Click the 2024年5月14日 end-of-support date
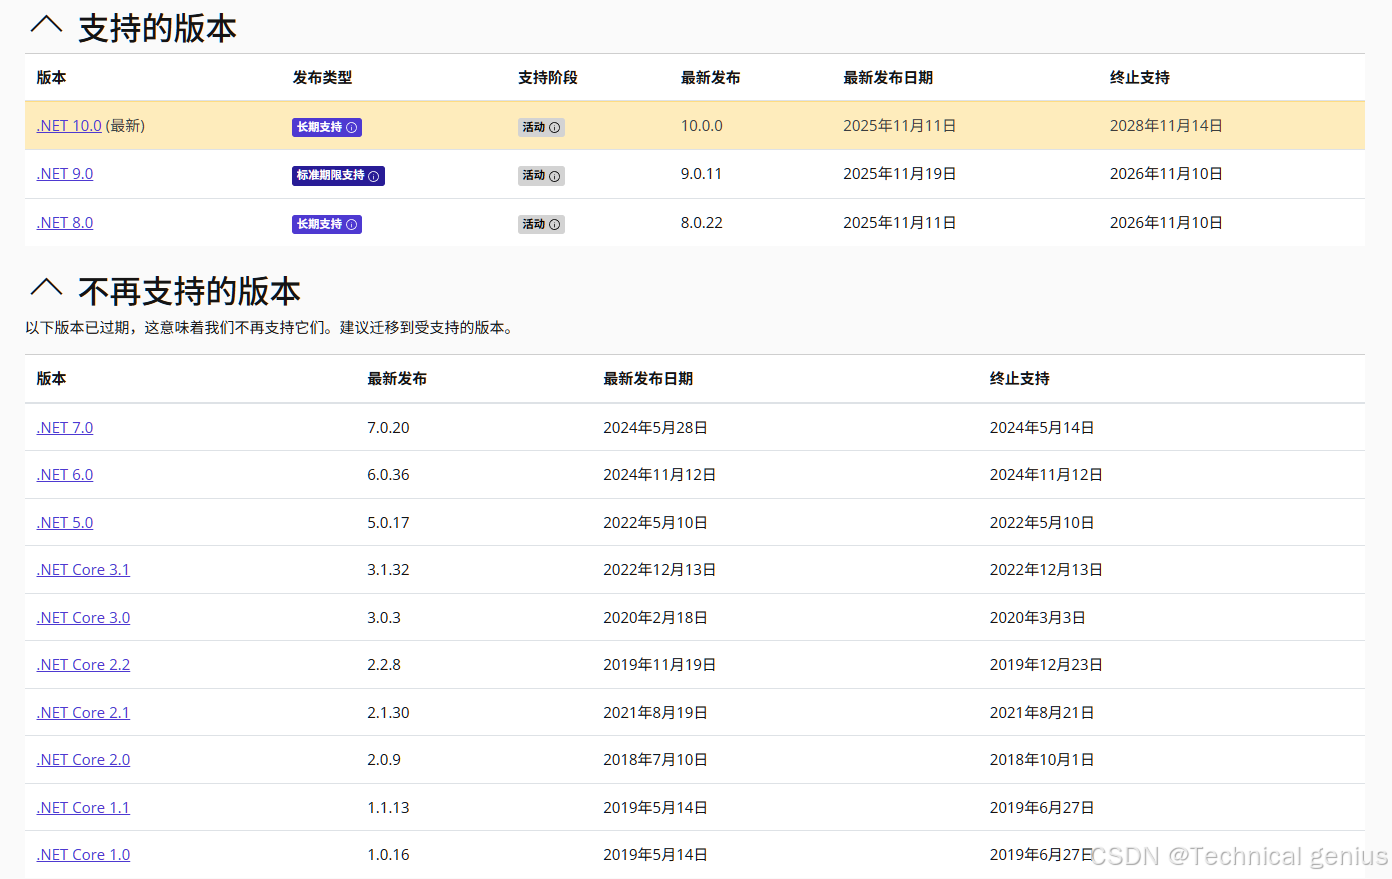Image resolution: width=1392 pixels, height=879 pixels. click(1042, 428)
